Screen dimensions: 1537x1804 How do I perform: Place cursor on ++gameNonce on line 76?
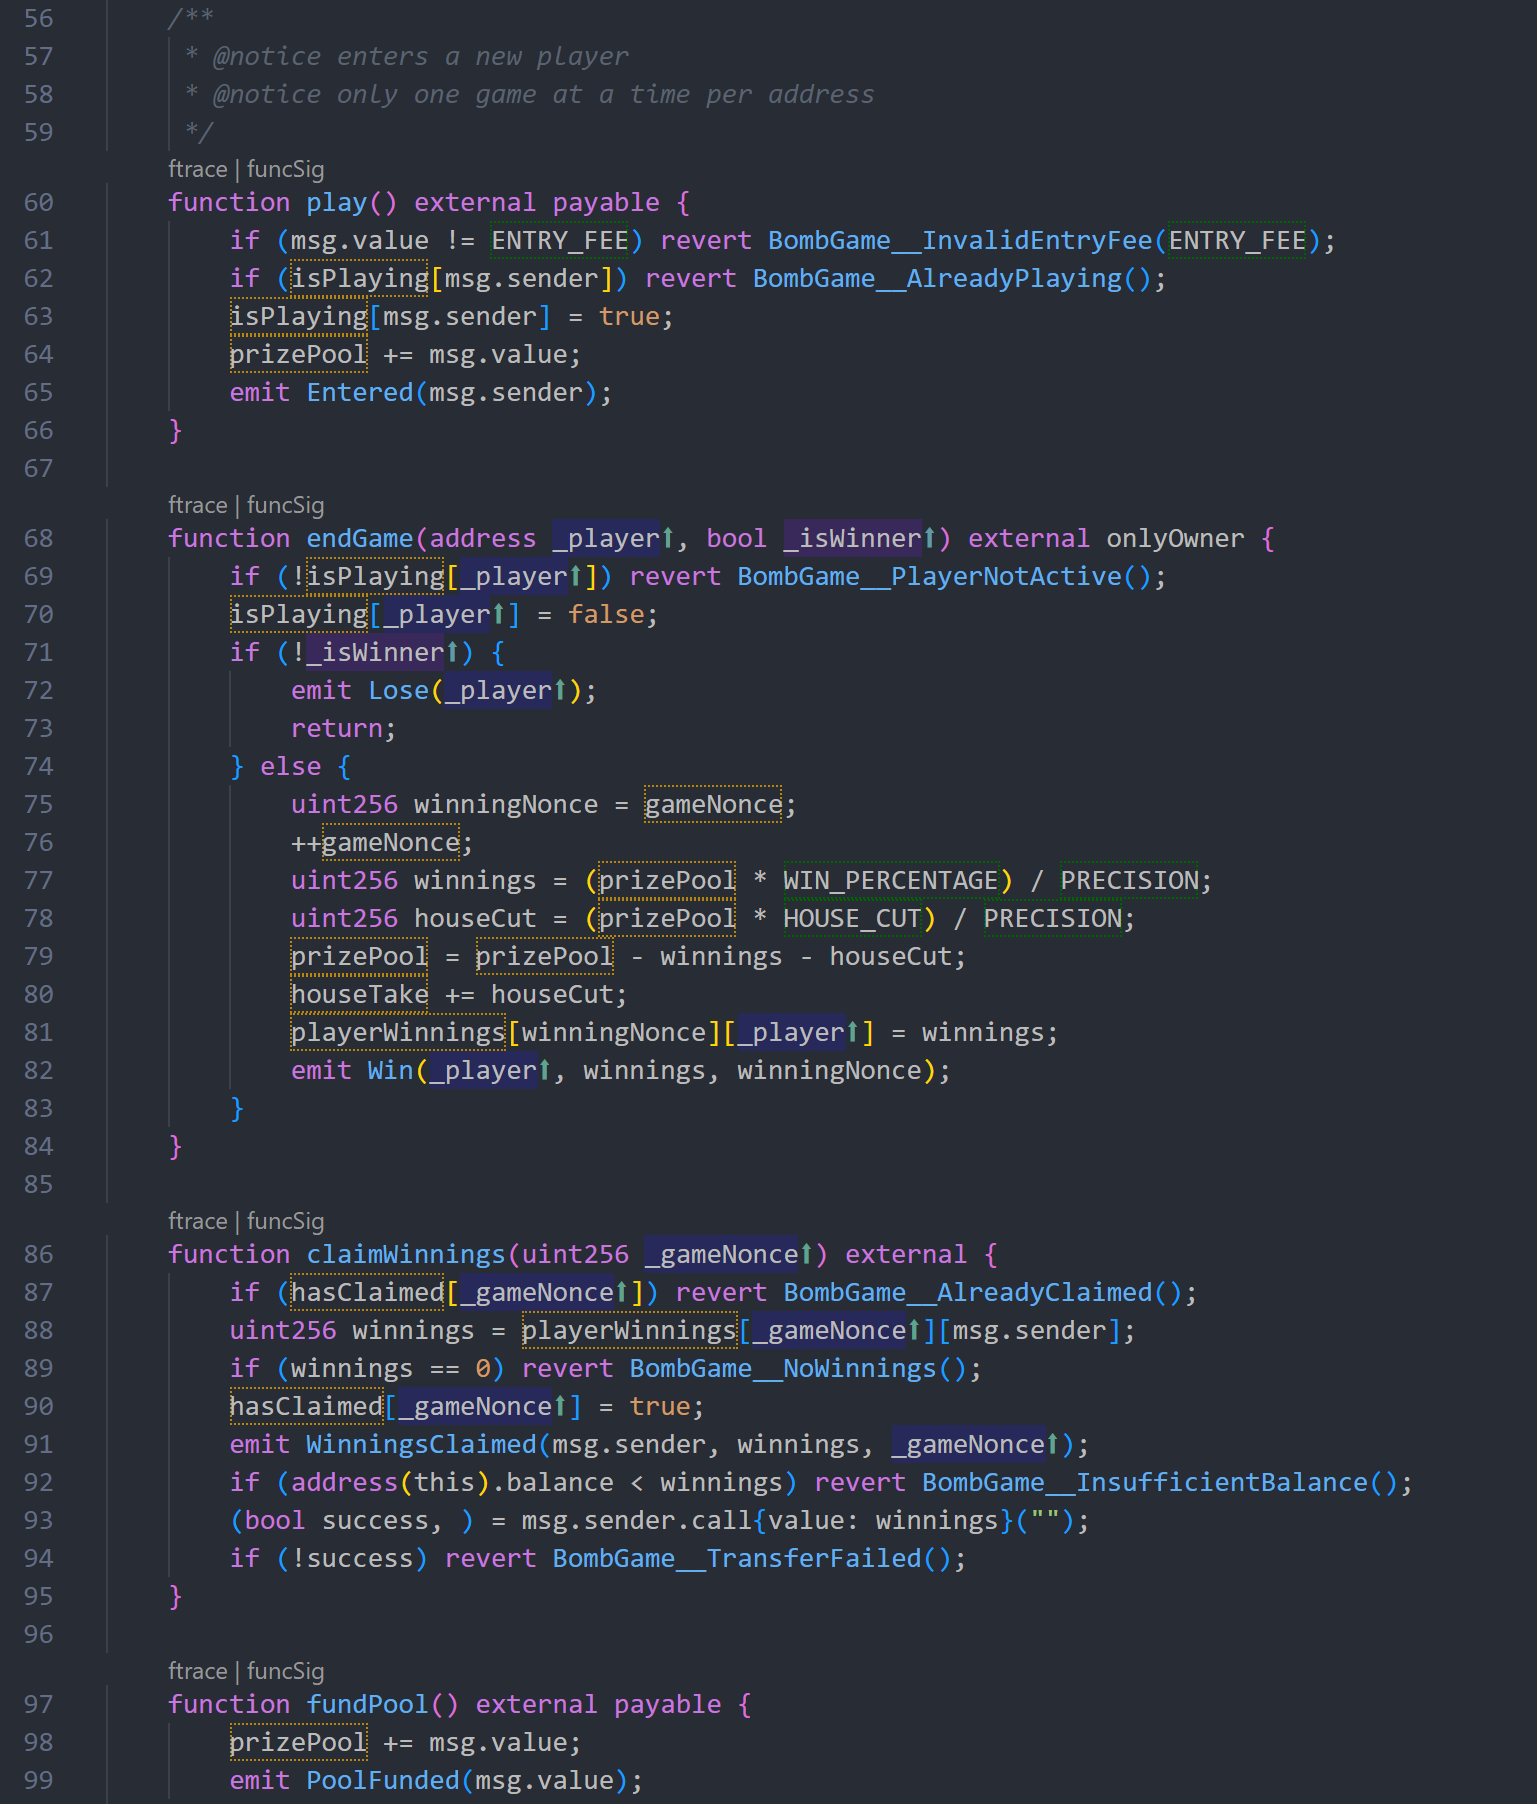375,842
